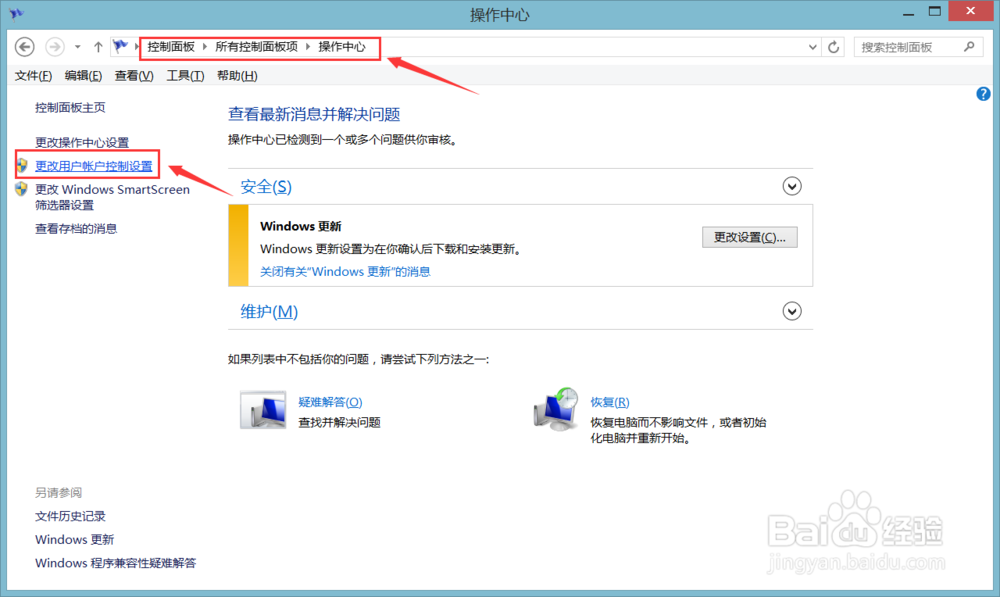1000x597 pixels.
Task: Click the refresh icon in the address bar
Action: coord(834,46)
